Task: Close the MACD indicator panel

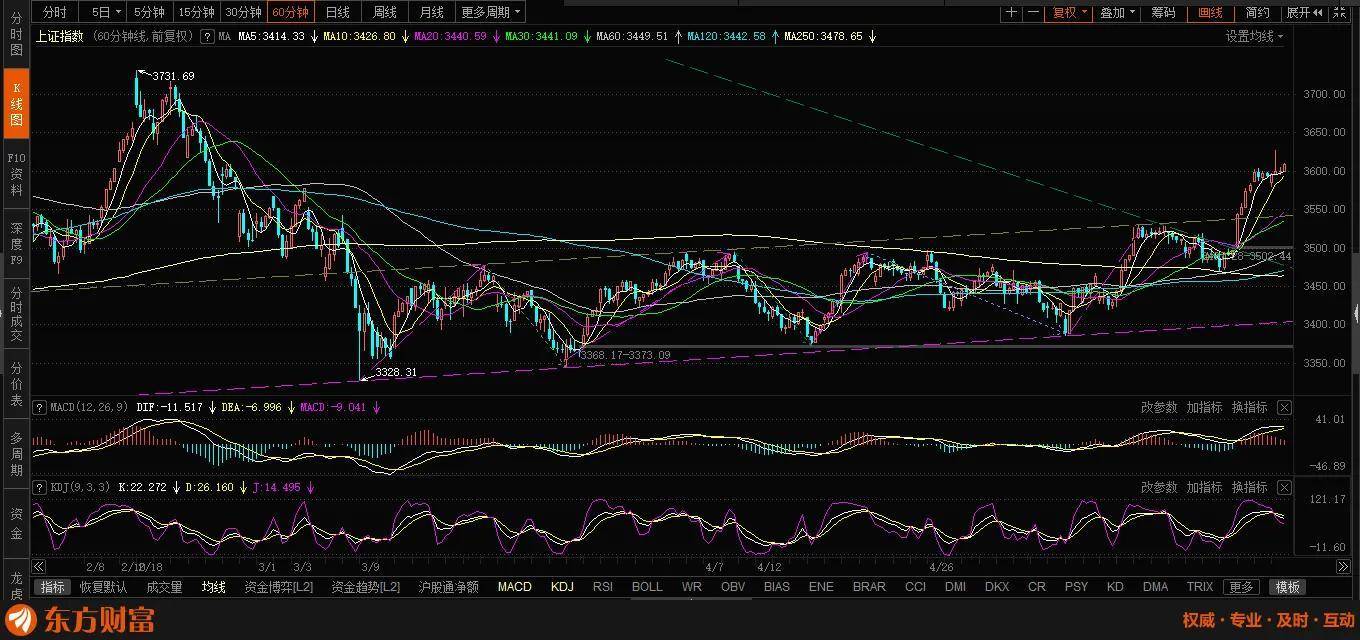Action: (x=1285, y=407)
